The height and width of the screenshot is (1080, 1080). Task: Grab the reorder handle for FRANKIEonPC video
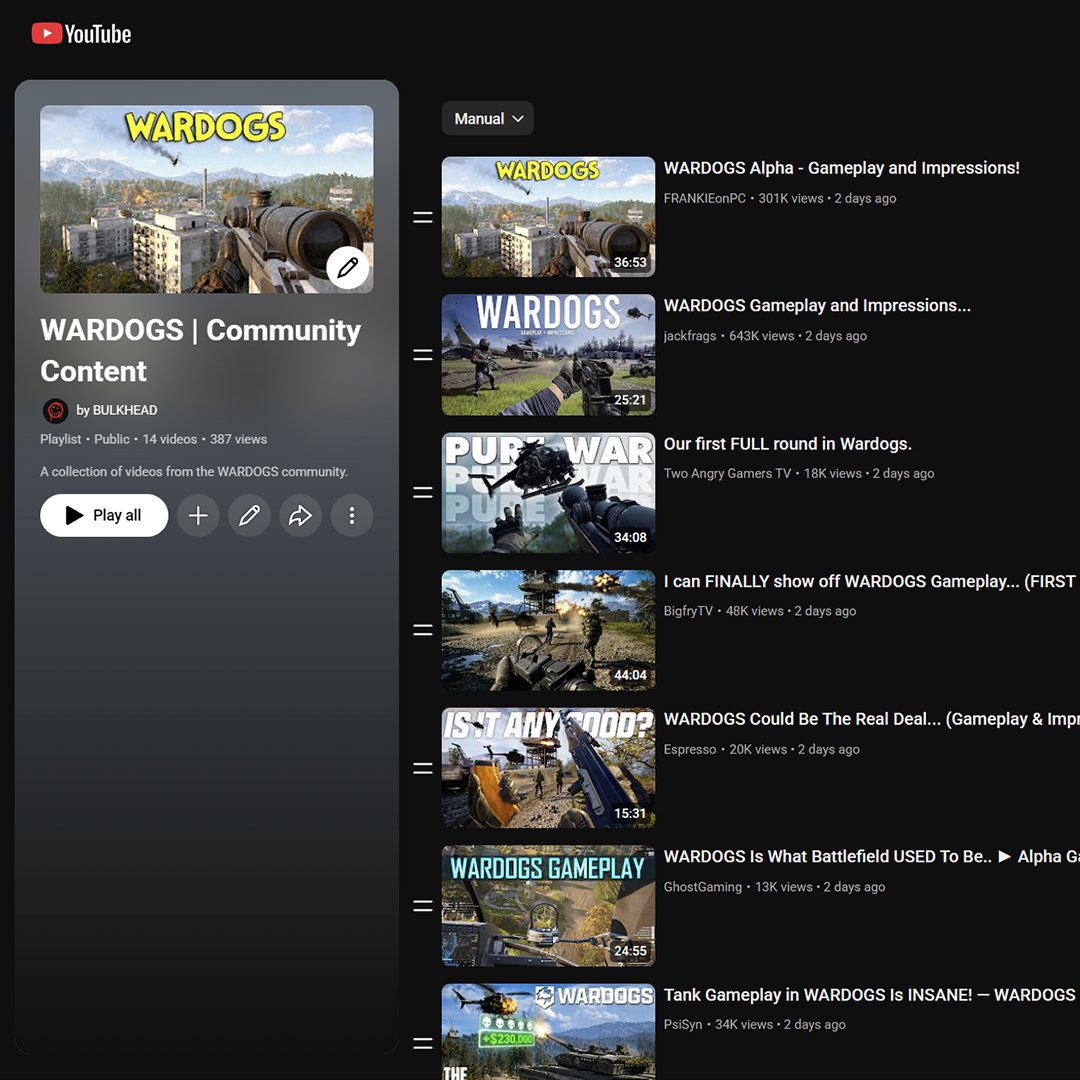[423, 218]
